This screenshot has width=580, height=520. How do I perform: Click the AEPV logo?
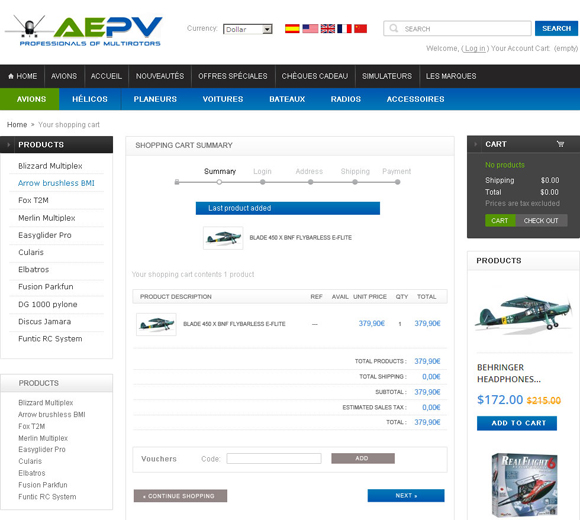click(x=84, y=30)
